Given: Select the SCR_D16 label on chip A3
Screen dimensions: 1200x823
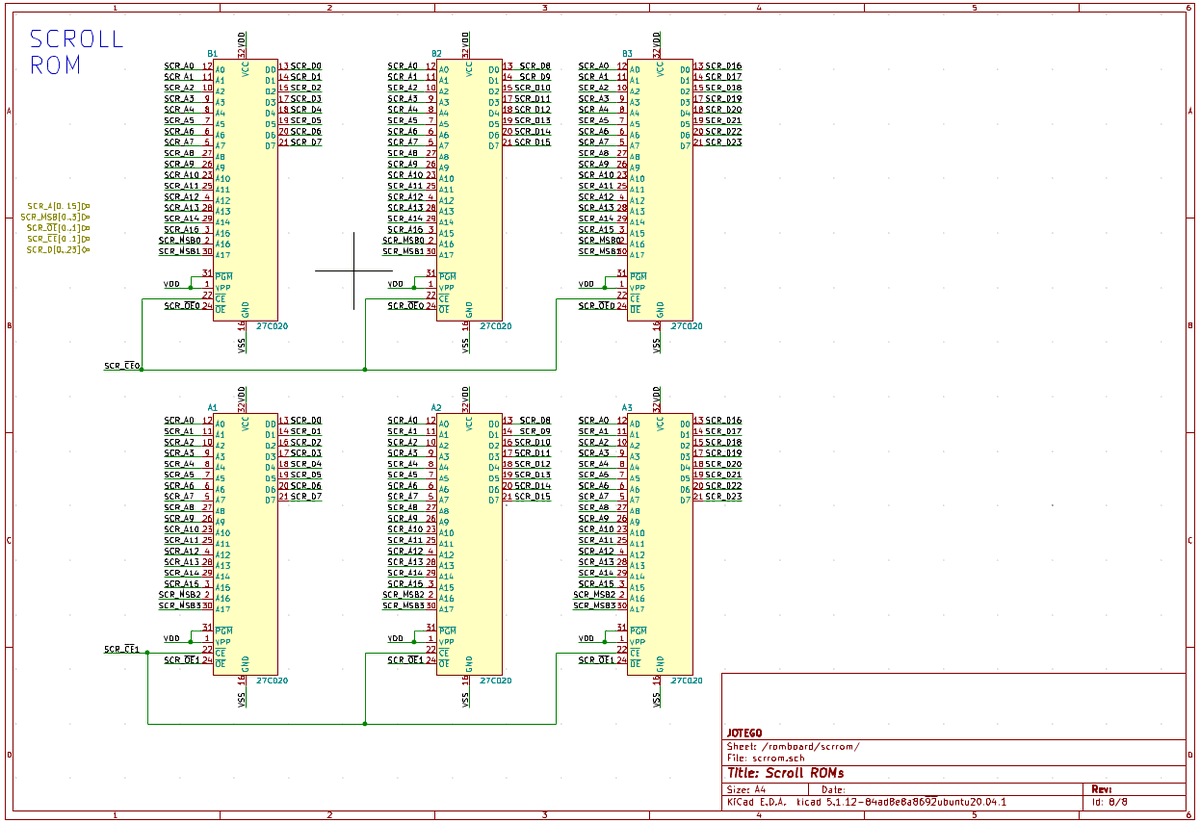Looking at the screenshot, I should pyautogui.click(x=724, y=420).
